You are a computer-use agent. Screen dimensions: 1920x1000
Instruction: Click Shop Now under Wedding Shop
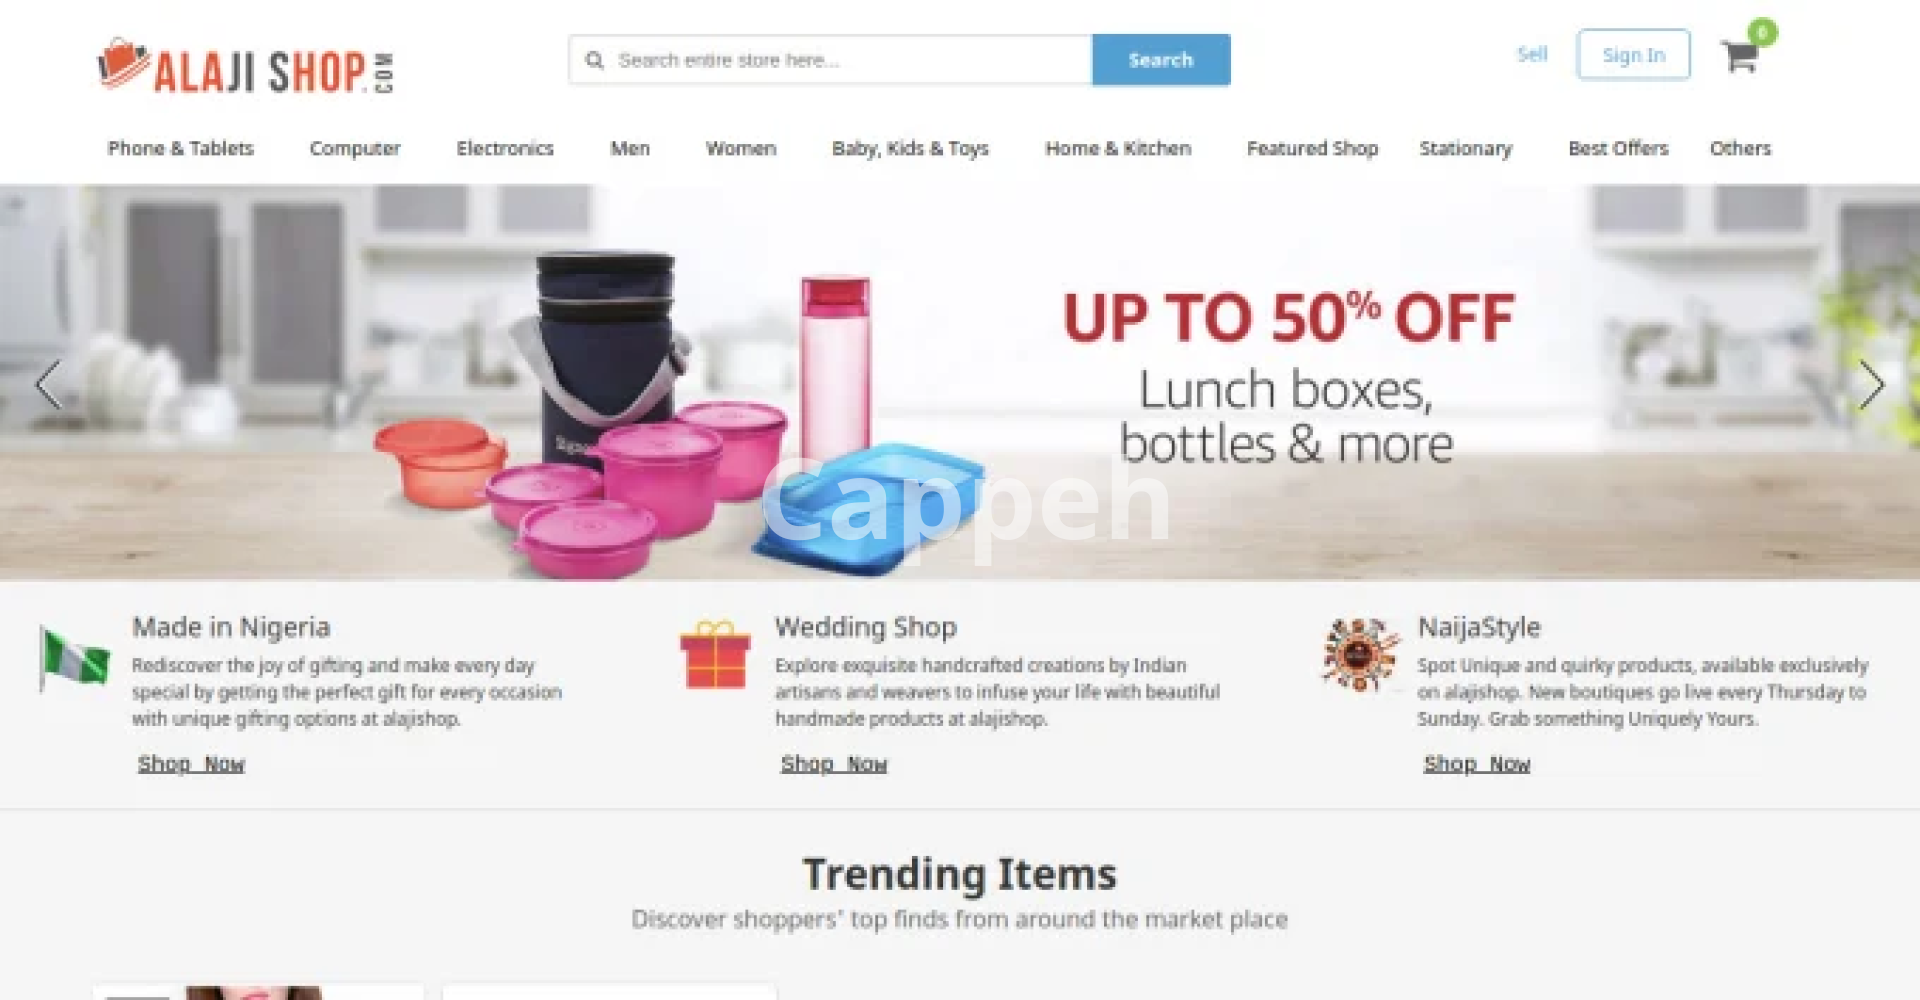click(834, 764)
